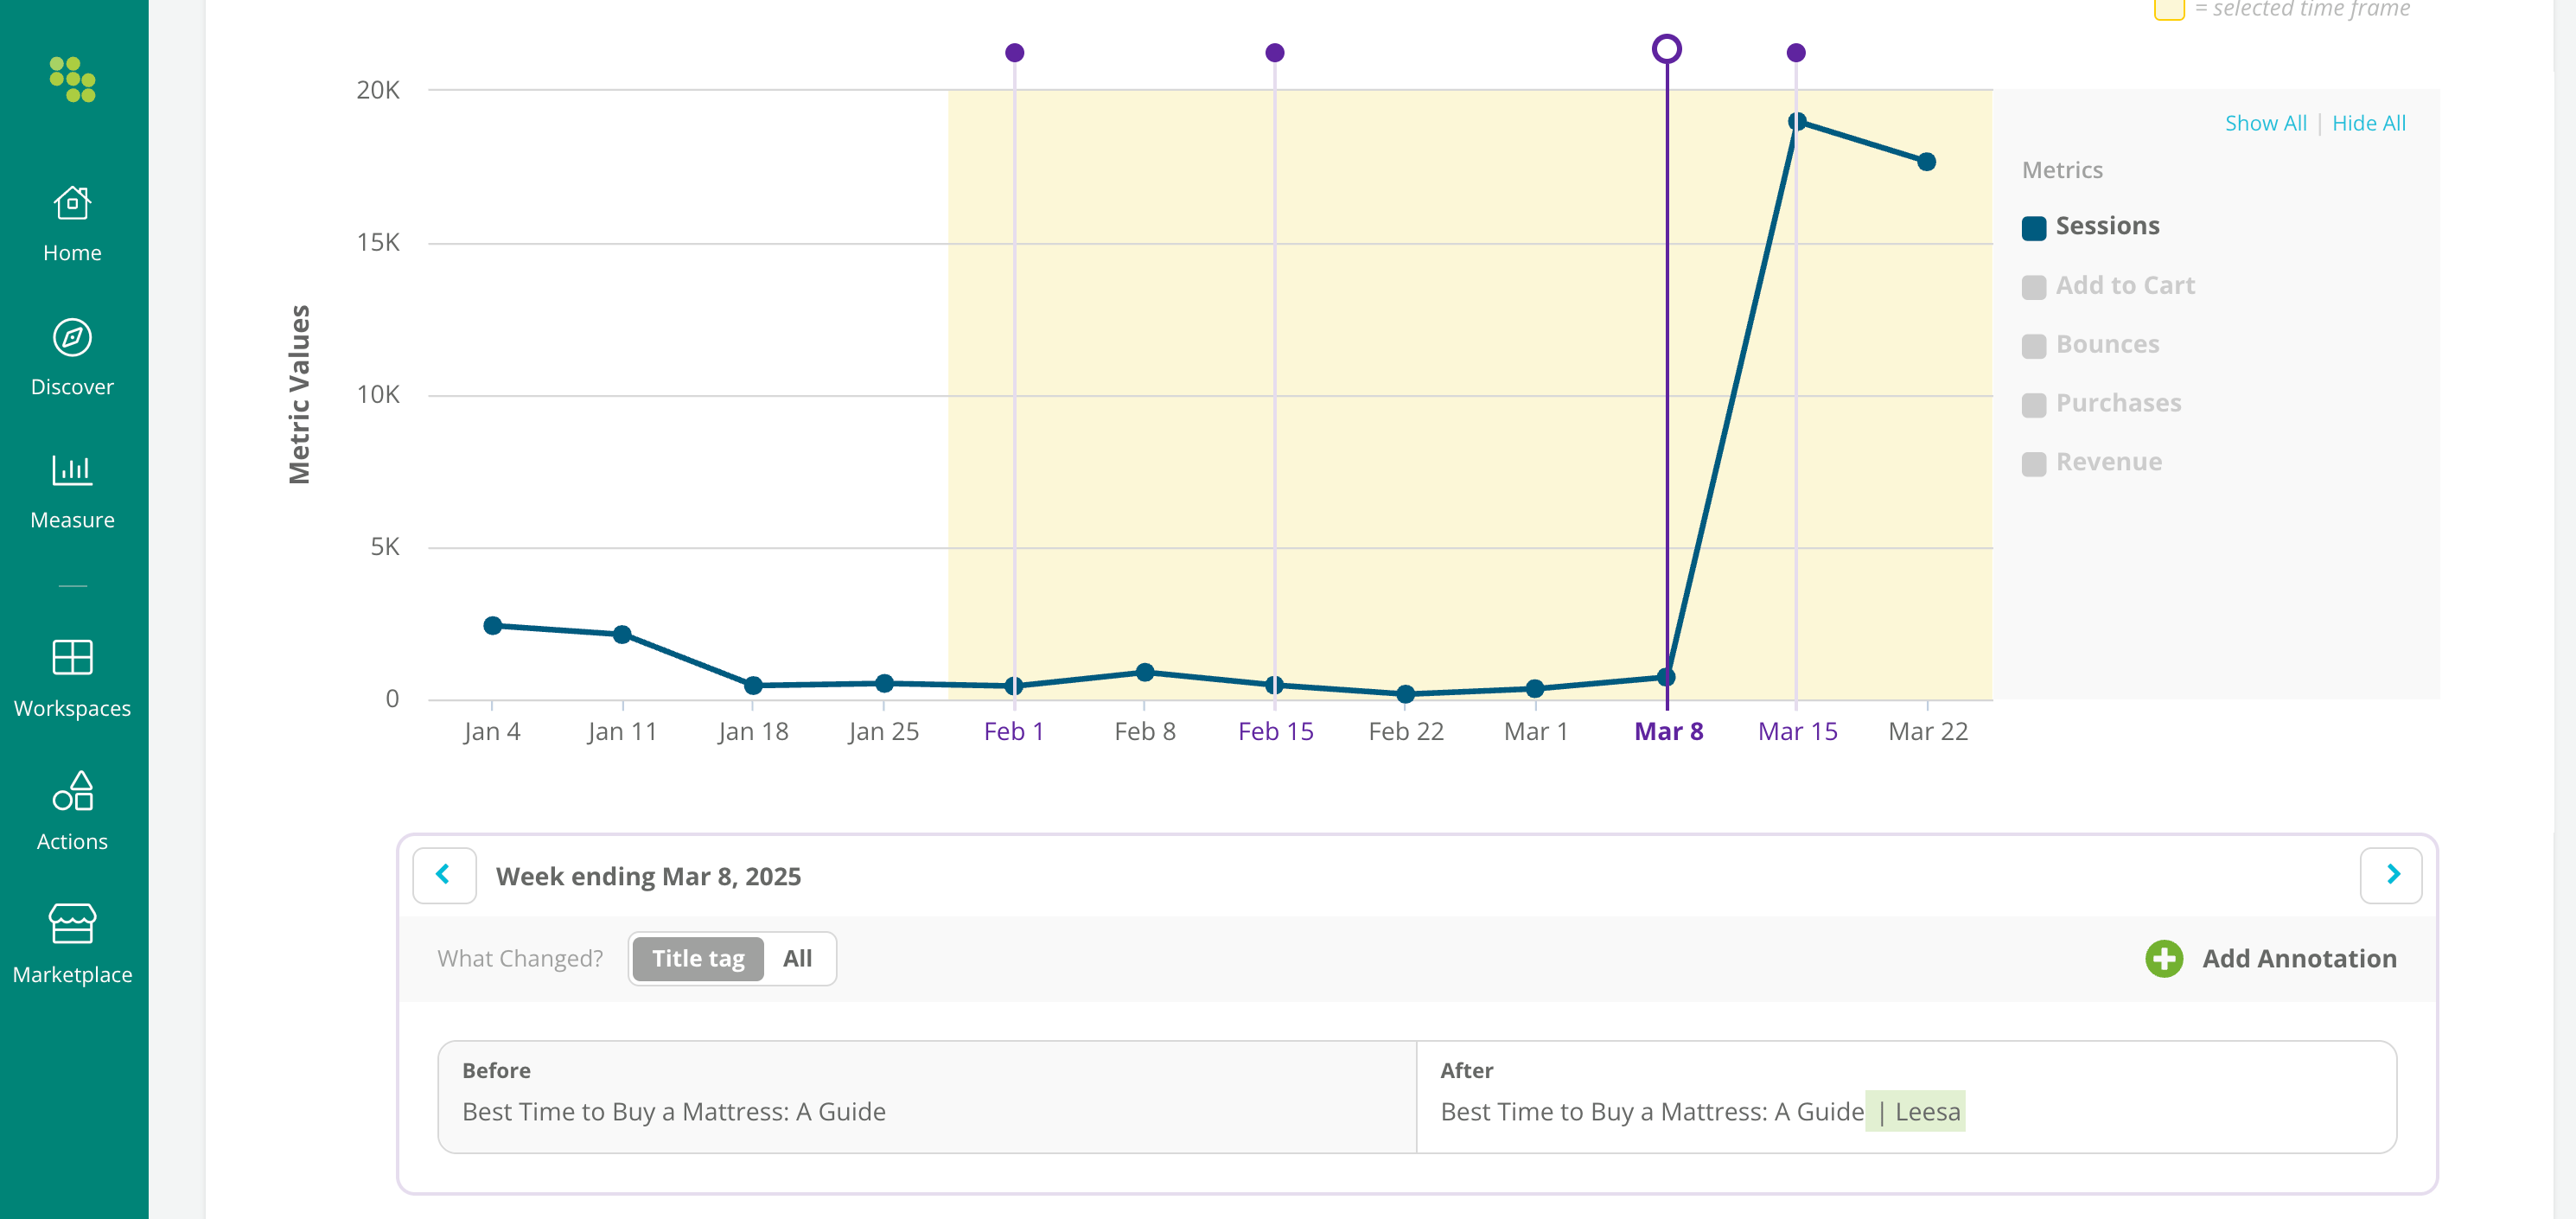This screenshot has height=1219, width=2576.
Task: Toggle the Sessions metric checkbox
Action: click(x=2033, y=228)
